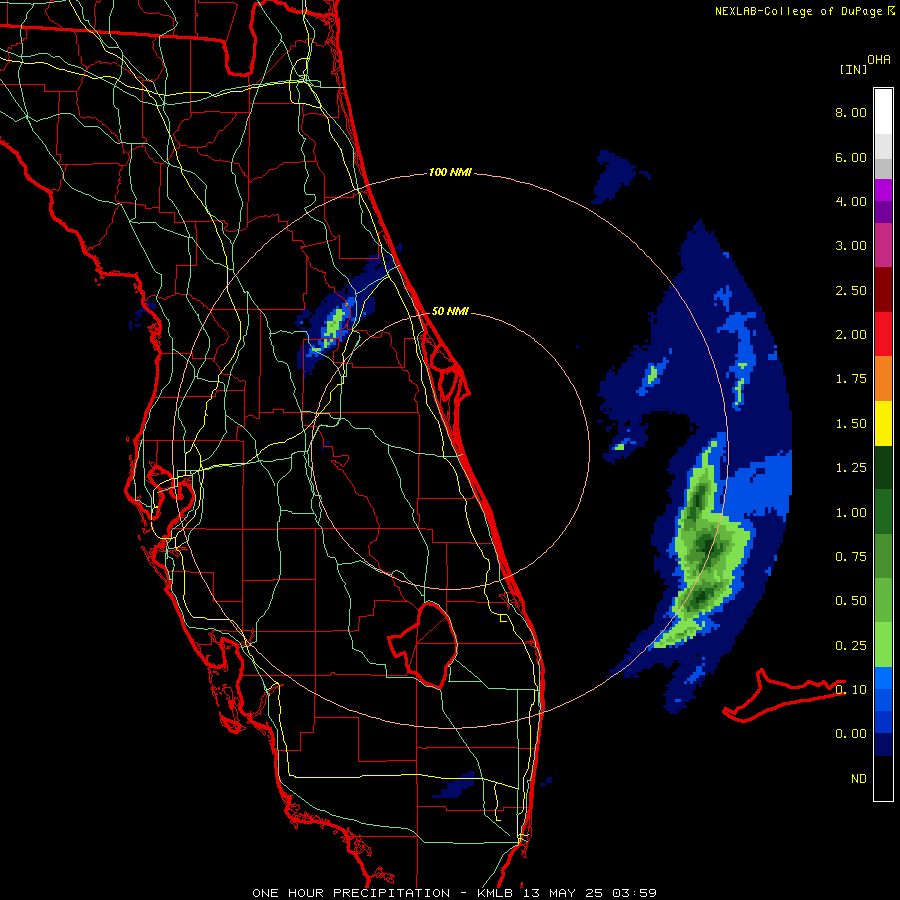The width and height of the screenshot is (900, 900).
Task: Pick the light green swatch in the color scale
Action: click(883, 645)
